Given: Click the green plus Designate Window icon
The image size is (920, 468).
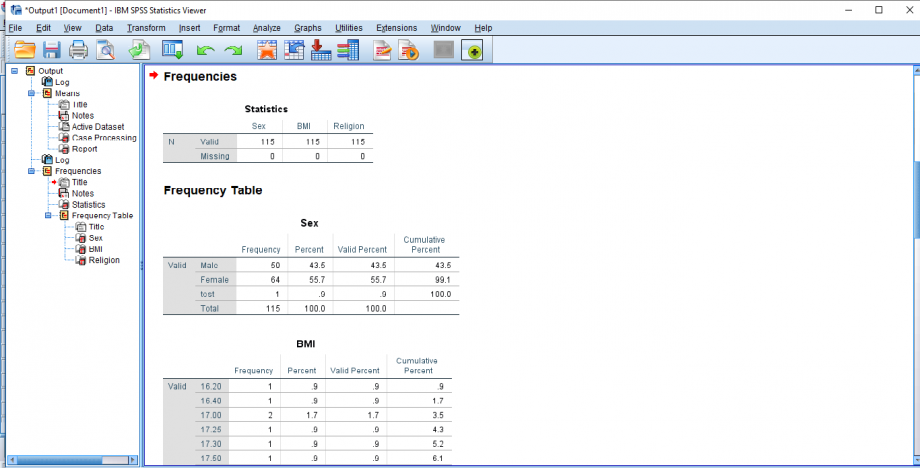Looking at the screenshot, I should [x=472, y=50].
